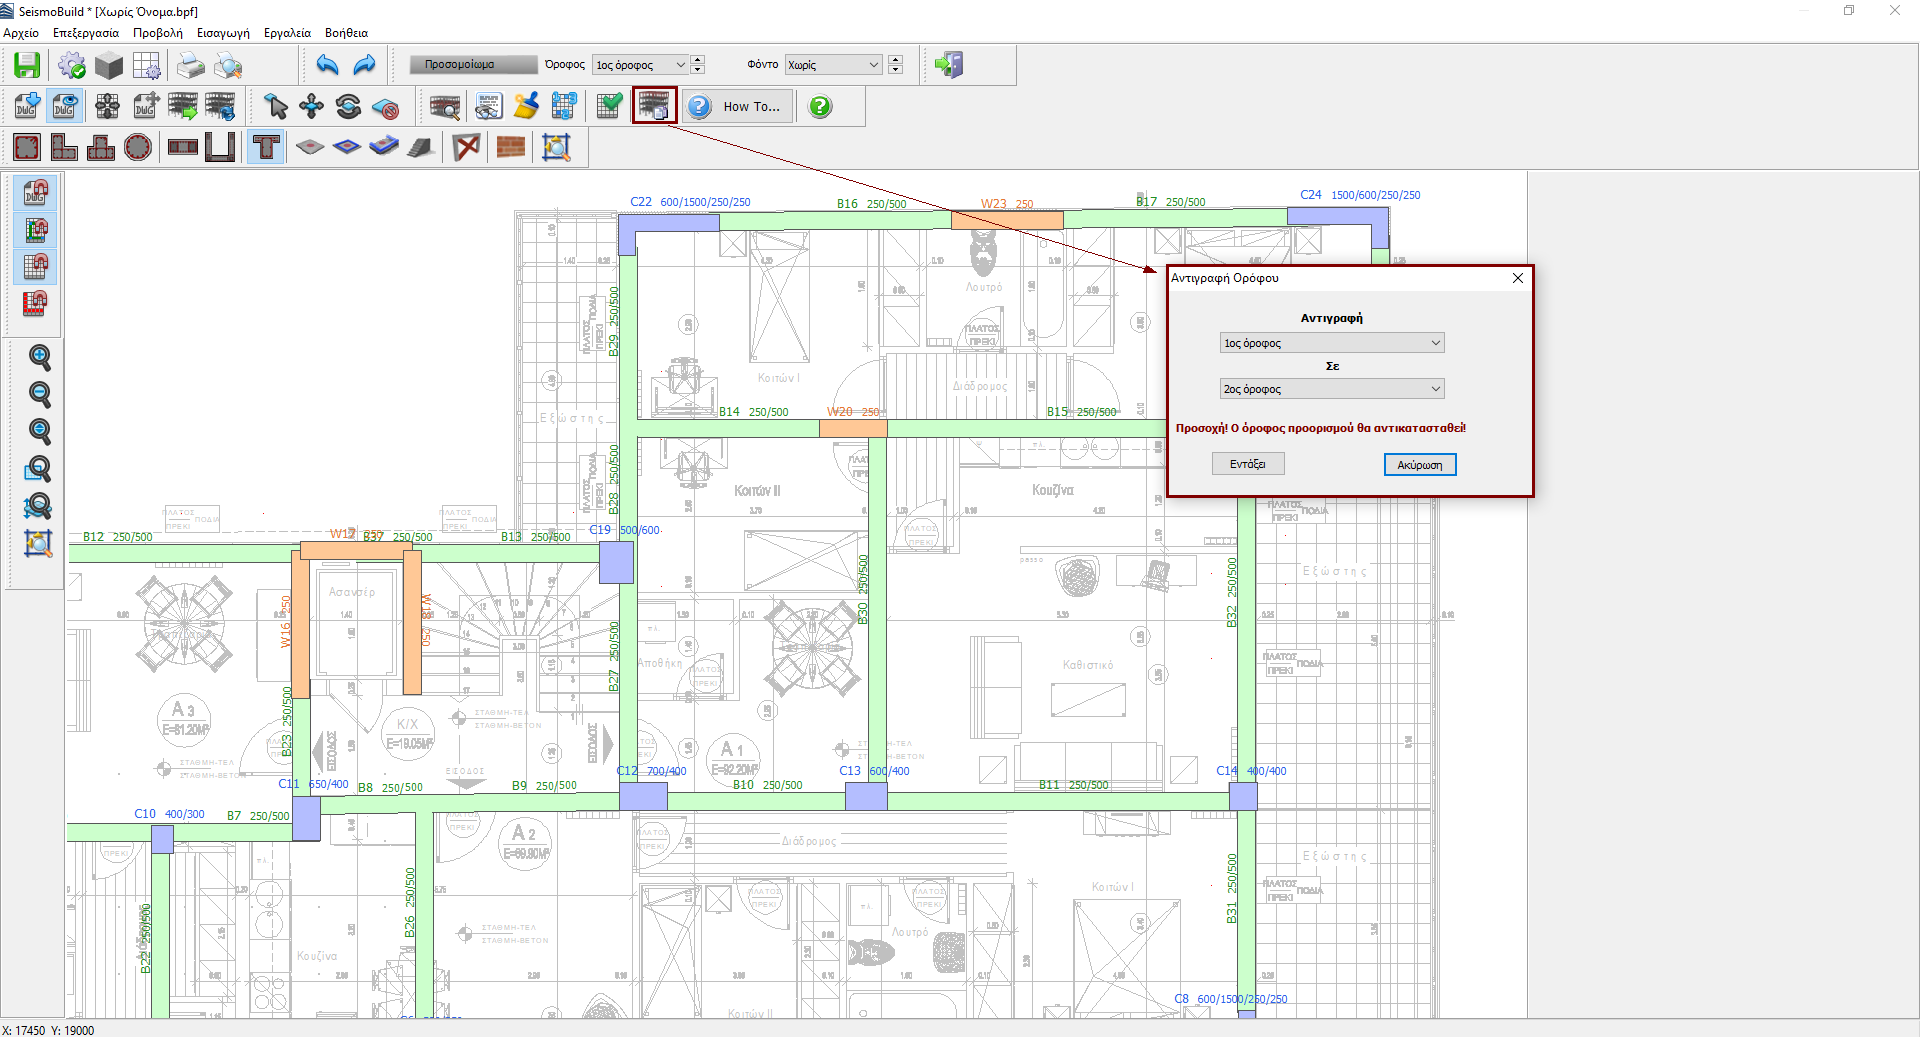Click the Undo arrow icon

(x=327, y=65)
